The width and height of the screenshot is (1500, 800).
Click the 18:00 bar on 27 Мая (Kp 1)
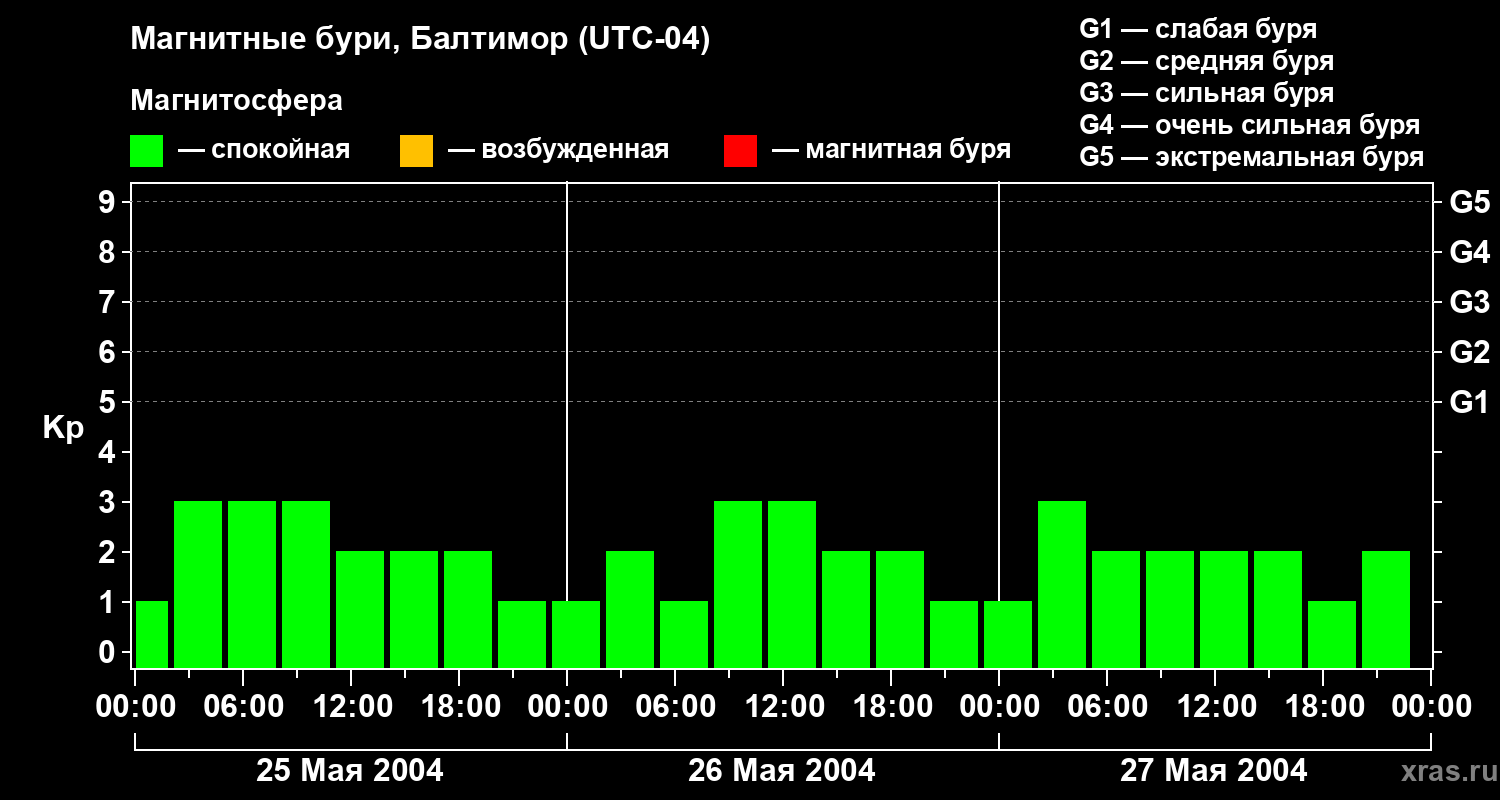click(1332, 634)
